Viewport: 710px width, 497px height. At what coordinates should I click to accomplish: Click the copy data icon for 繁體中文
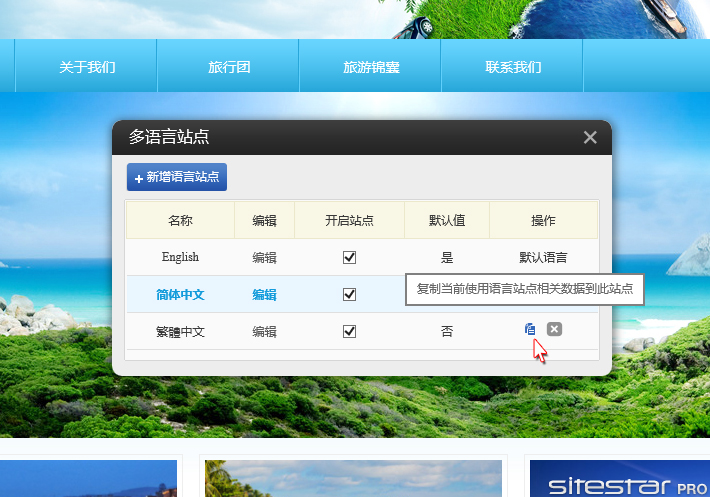pyautogui.click(x=530, y=329)
